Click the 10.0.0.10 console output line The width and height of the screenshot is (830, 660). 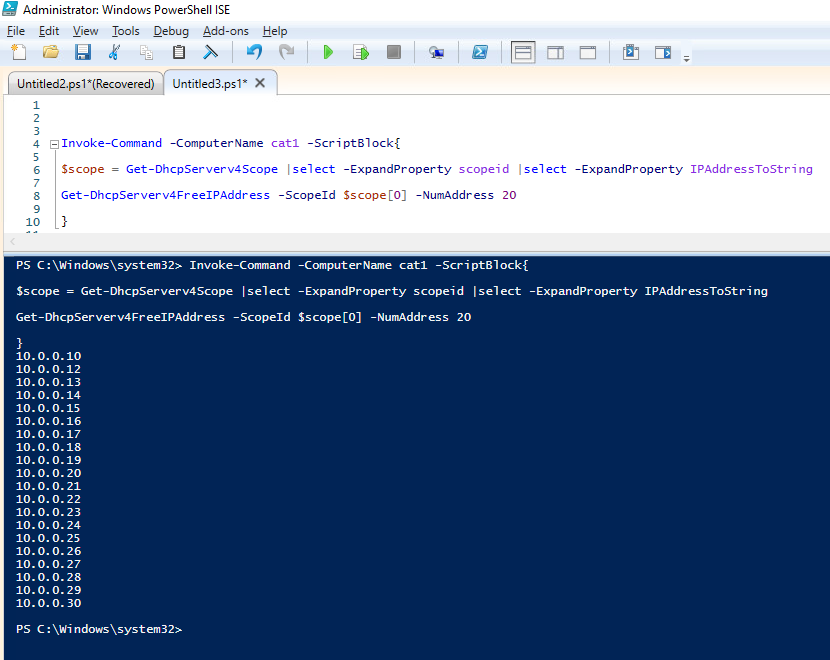[x=48, y=356]
